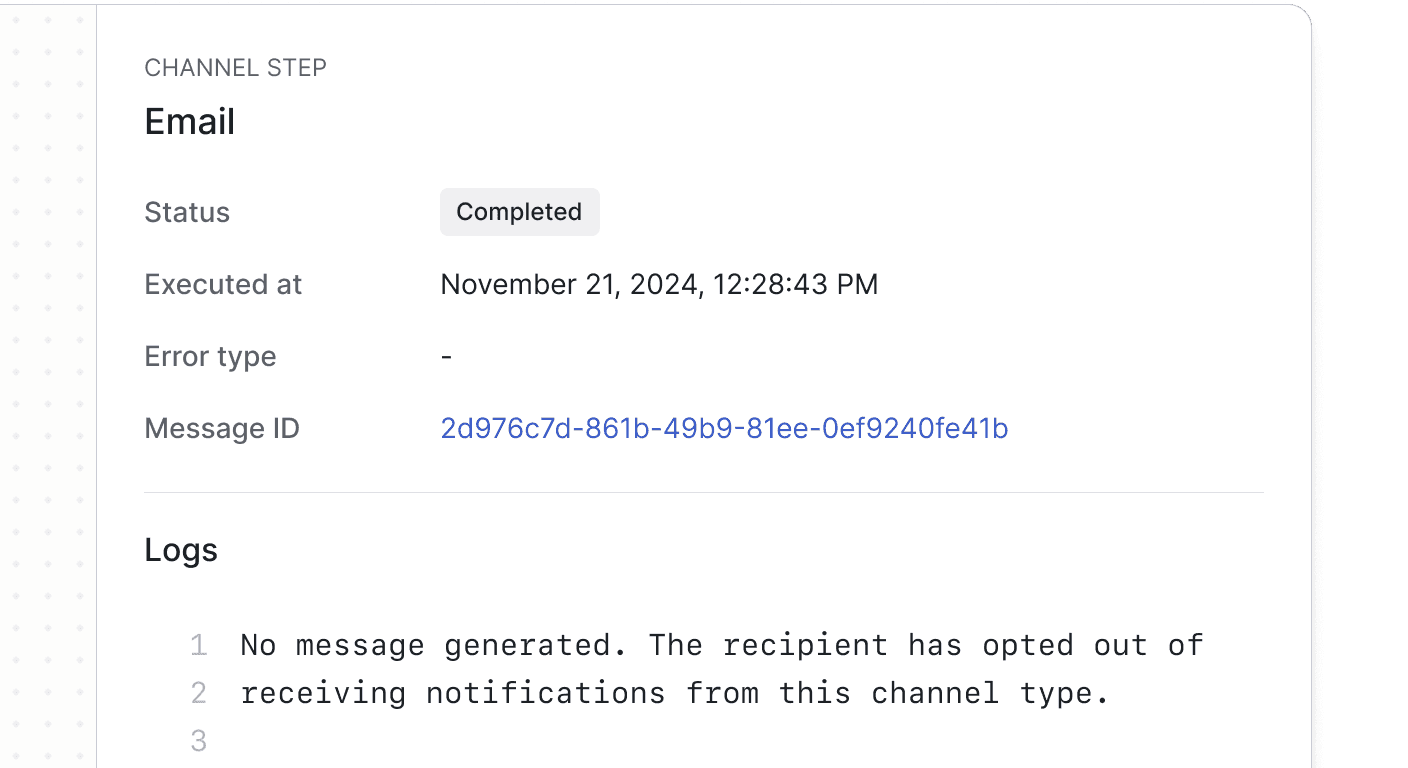Click the Completed status badge

tap(519, 212)
